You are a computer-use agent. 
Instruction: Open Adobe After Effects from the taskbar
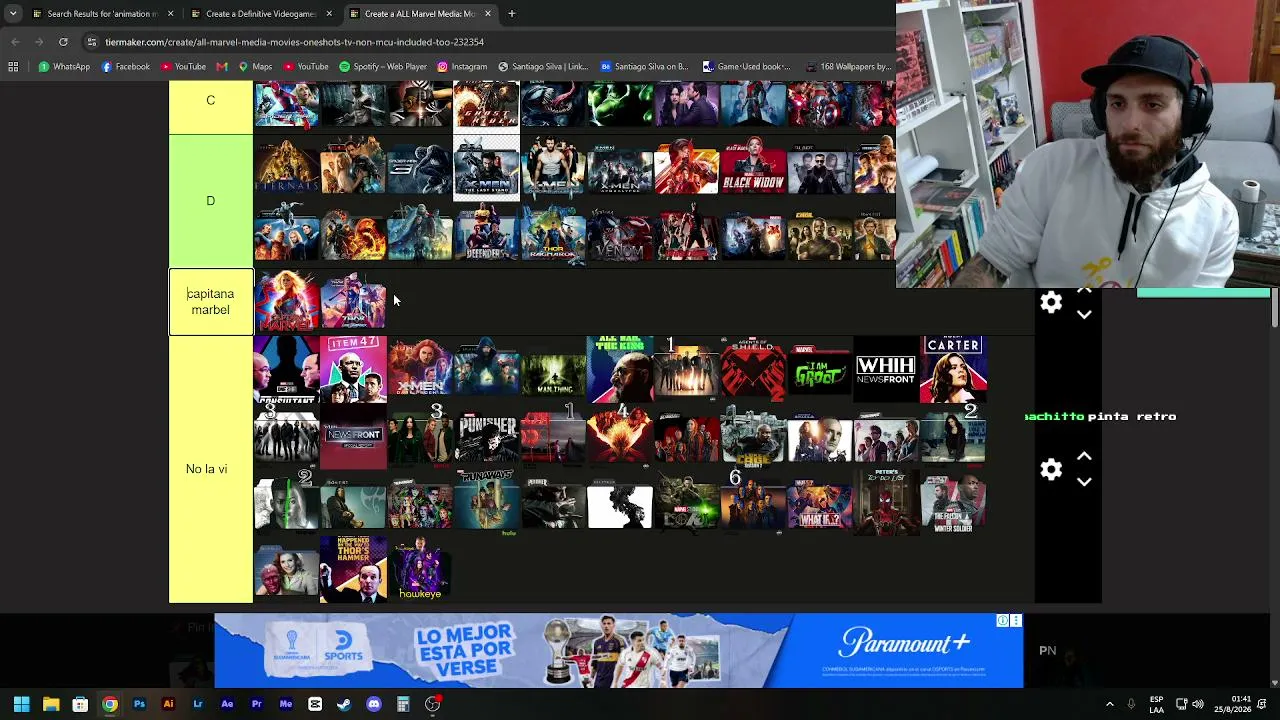(x=227, y=704)
